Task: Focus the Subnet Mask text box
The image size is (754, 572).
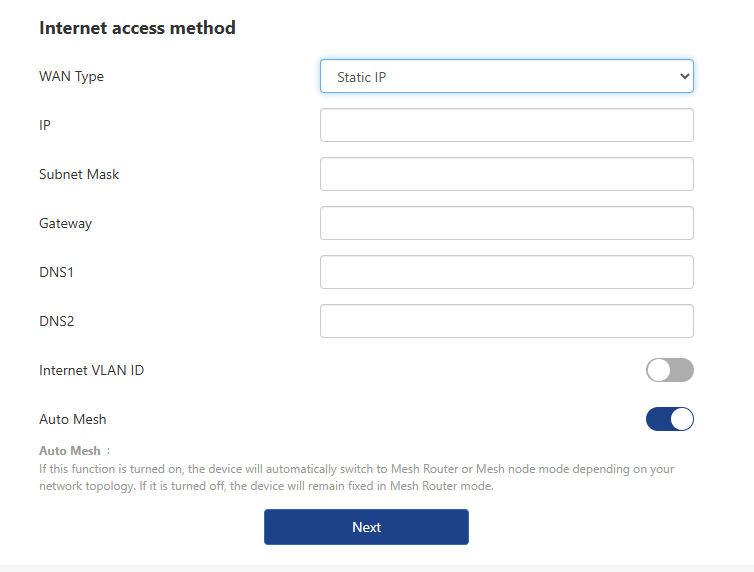Action: click(506, 175)
